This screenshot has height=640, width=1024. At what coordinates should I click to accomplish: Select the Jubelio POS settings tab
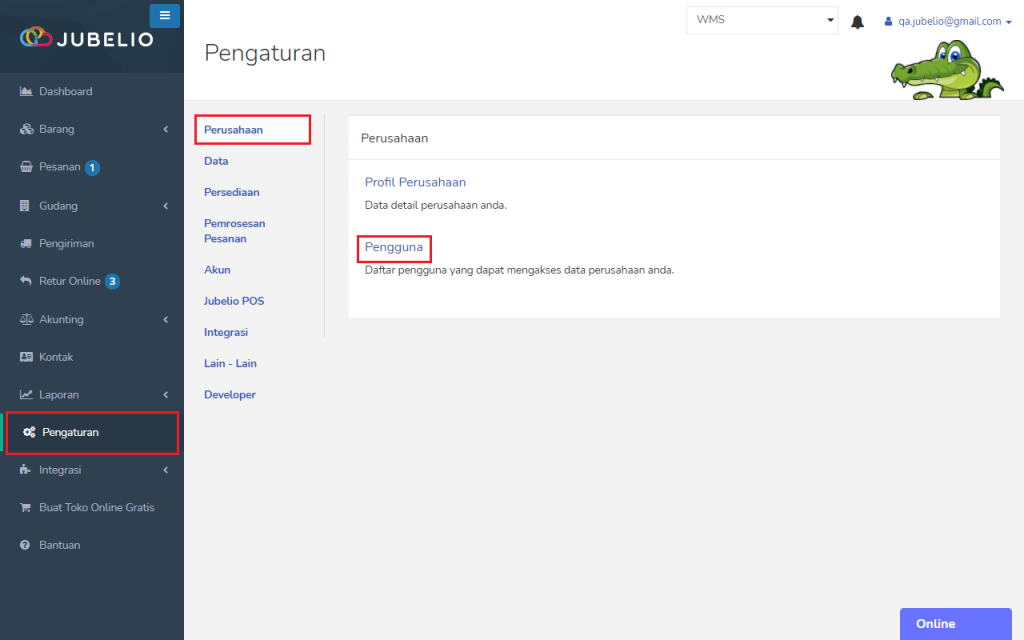pyautogui.click(x=234, y=301)
